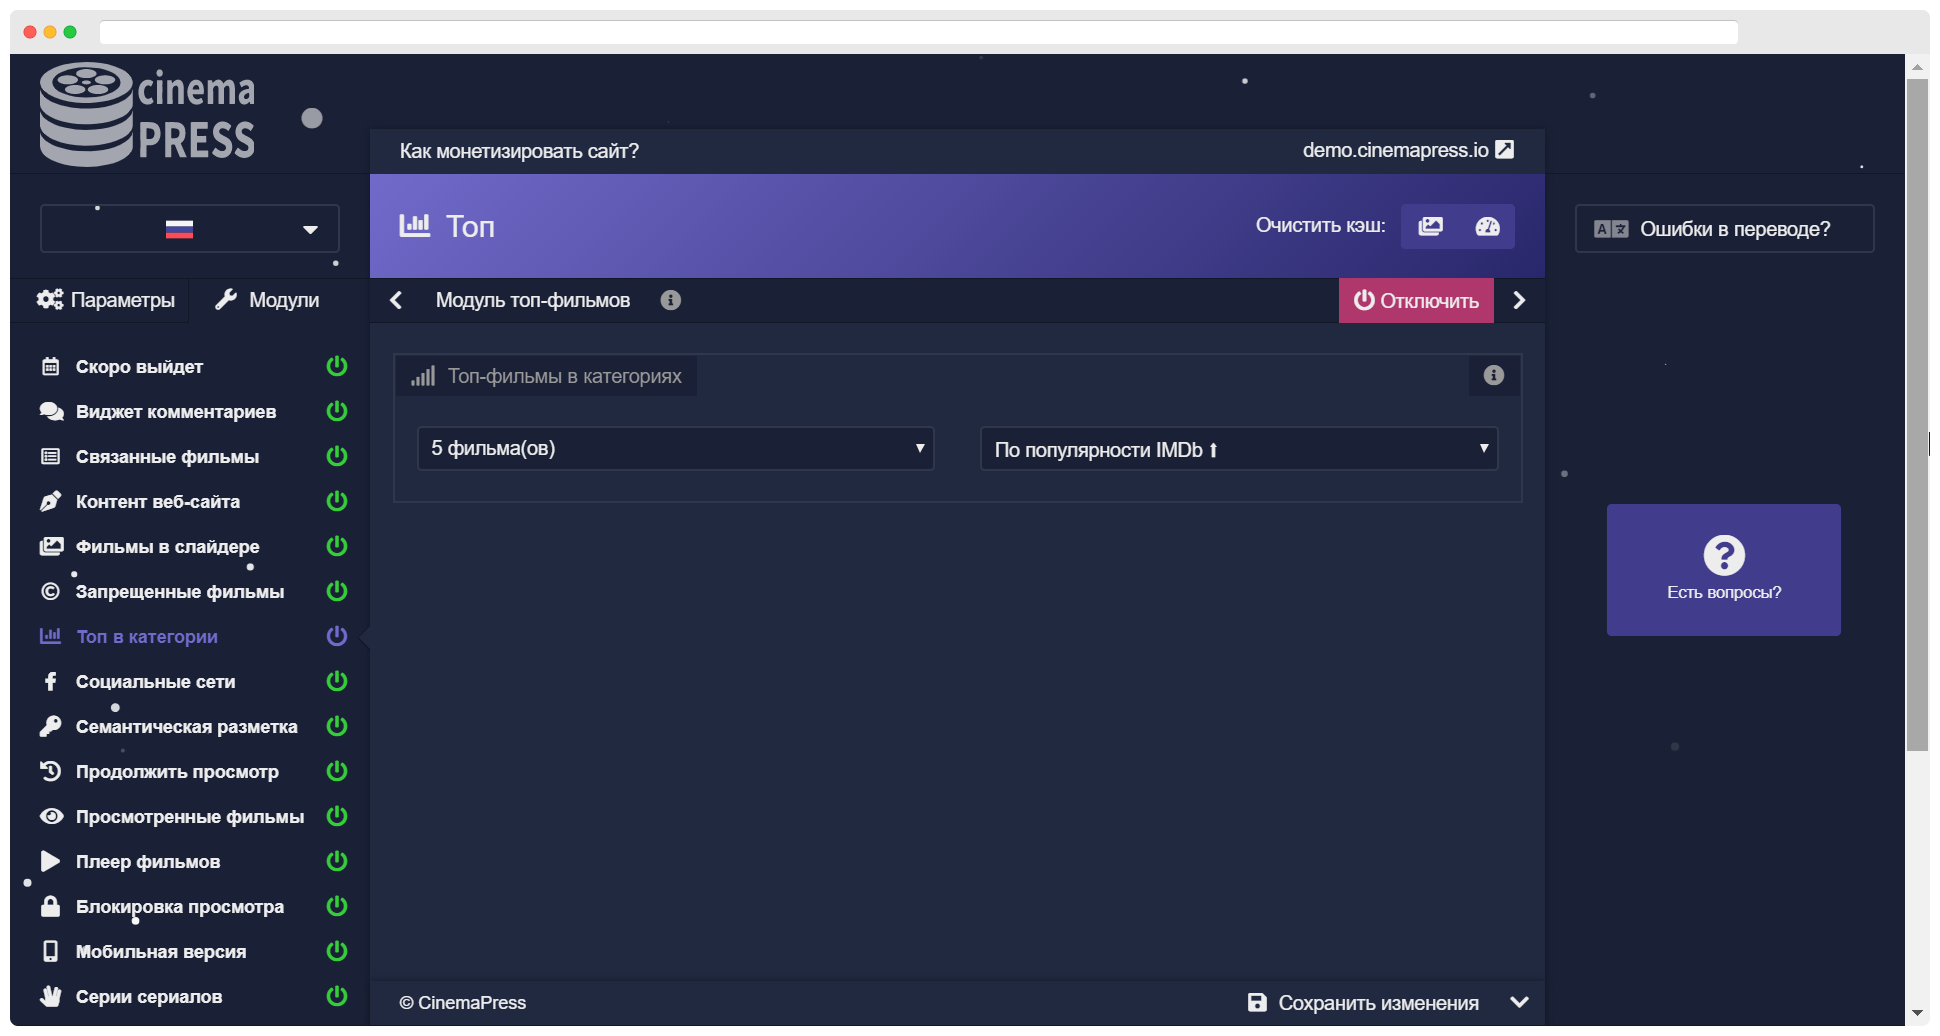
Task: Open Семантическая разметка module
Action: click(x=187, y=726)
